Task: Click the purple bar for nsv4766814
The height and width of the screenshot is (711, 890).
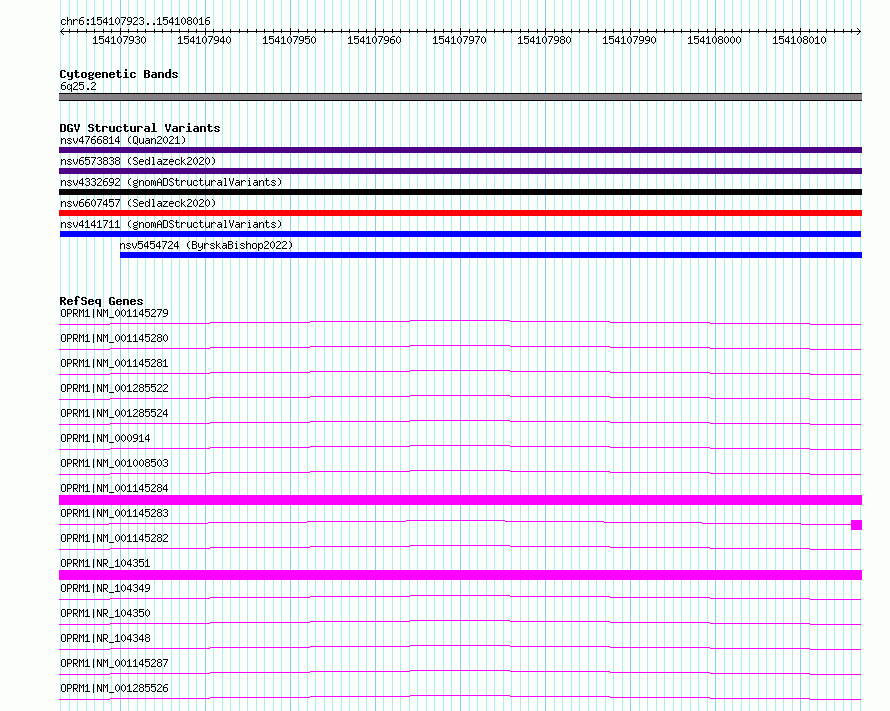Action: (460, 150)
